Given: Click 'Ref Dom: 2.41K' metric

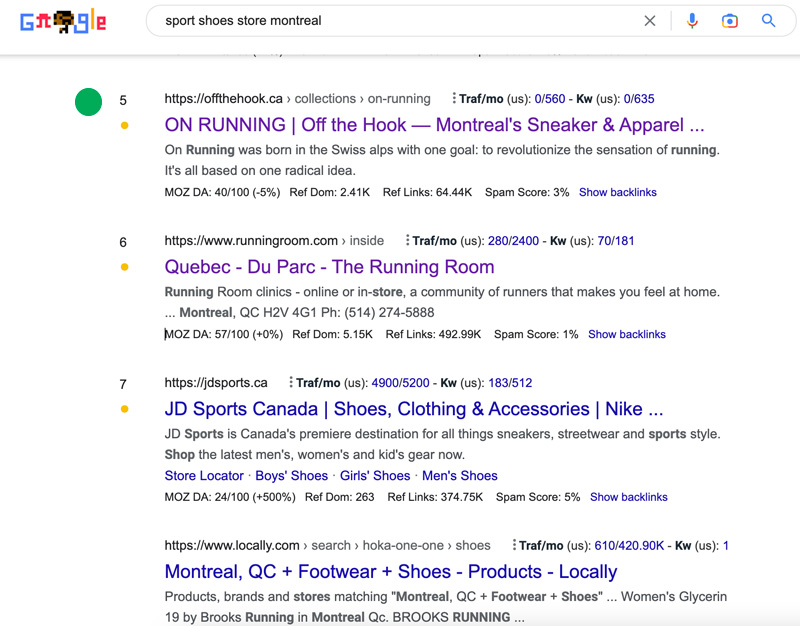Looking at the screenshot, I should click(330, 192).
